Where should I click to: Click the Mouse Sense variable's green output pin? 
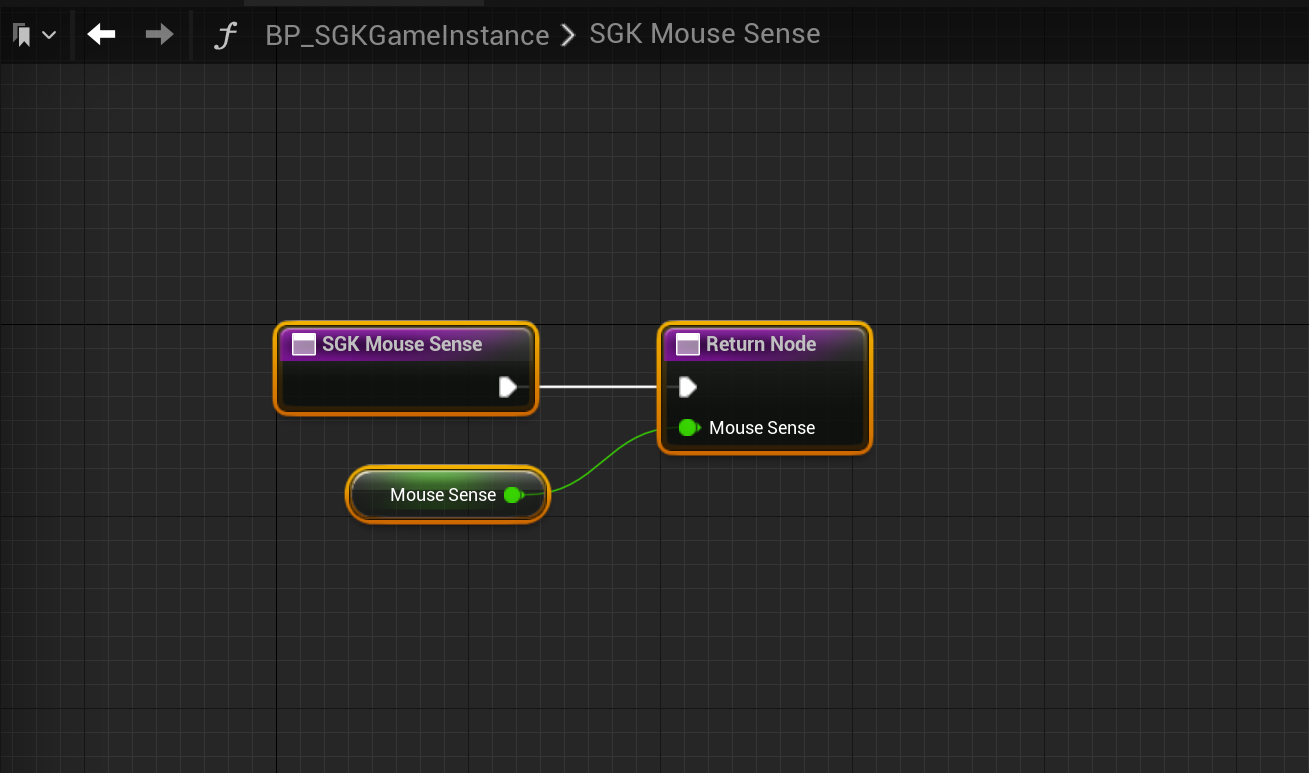[x=513, y=495]
